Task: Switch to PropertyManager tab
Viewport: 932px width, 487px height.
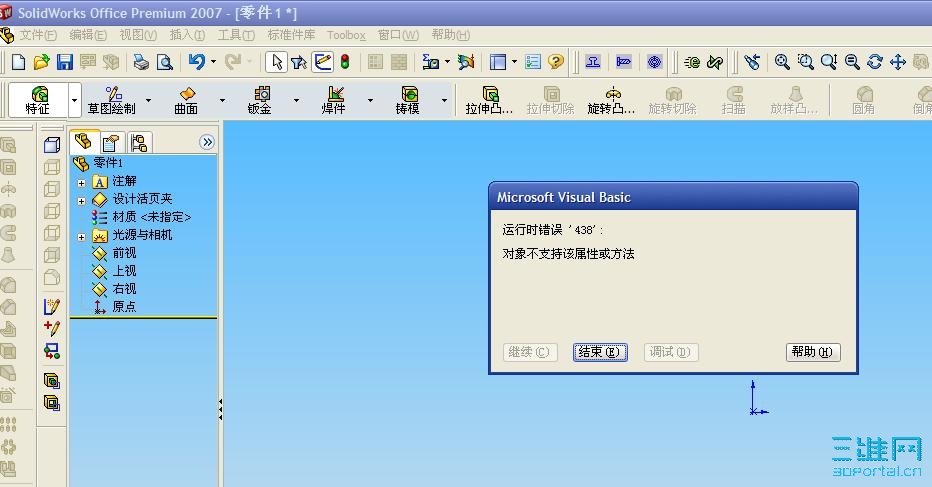Action: [111, 143]
